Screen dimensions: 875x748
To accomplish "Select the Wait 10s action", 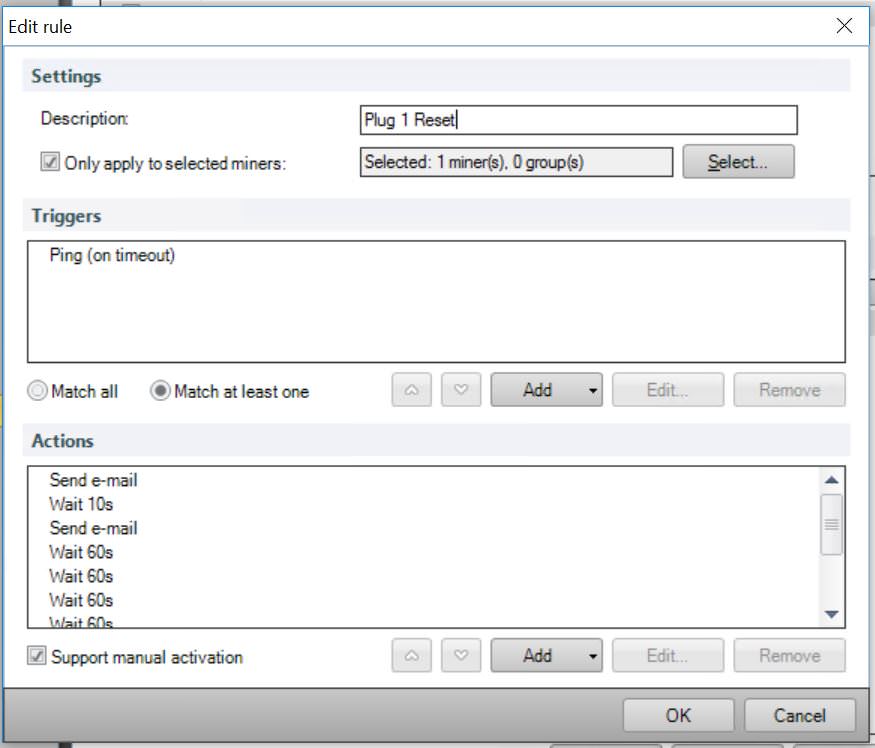I will (81, 504).
